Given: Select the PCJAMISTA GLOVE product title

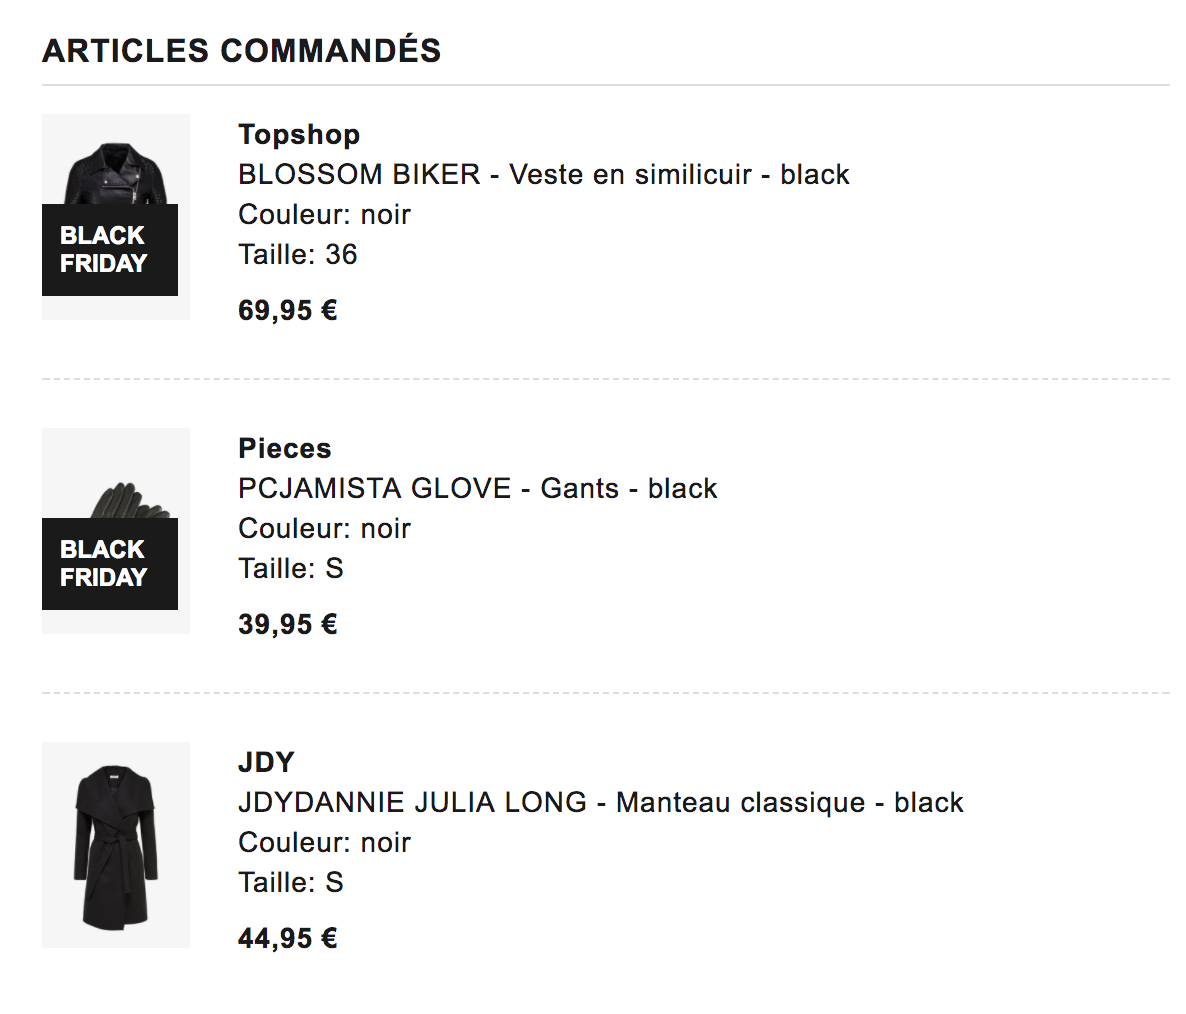Looking at the screenshot, I should (x=477, y=488).
